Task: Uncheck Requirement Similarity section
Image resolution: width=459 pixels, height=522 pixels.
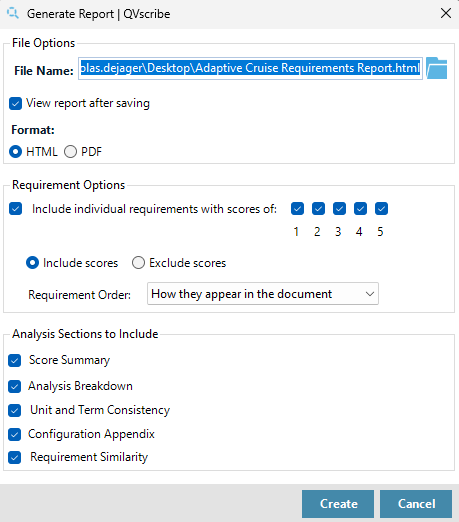Action: (x=15, y=458)
